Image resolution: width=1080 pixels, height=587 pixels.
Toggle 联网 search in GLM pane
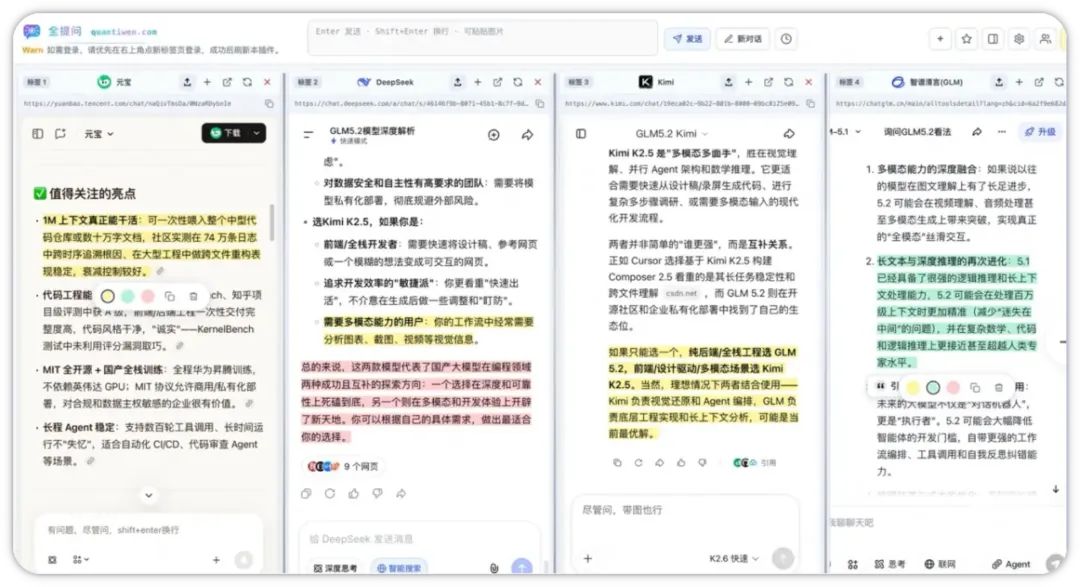940,564
